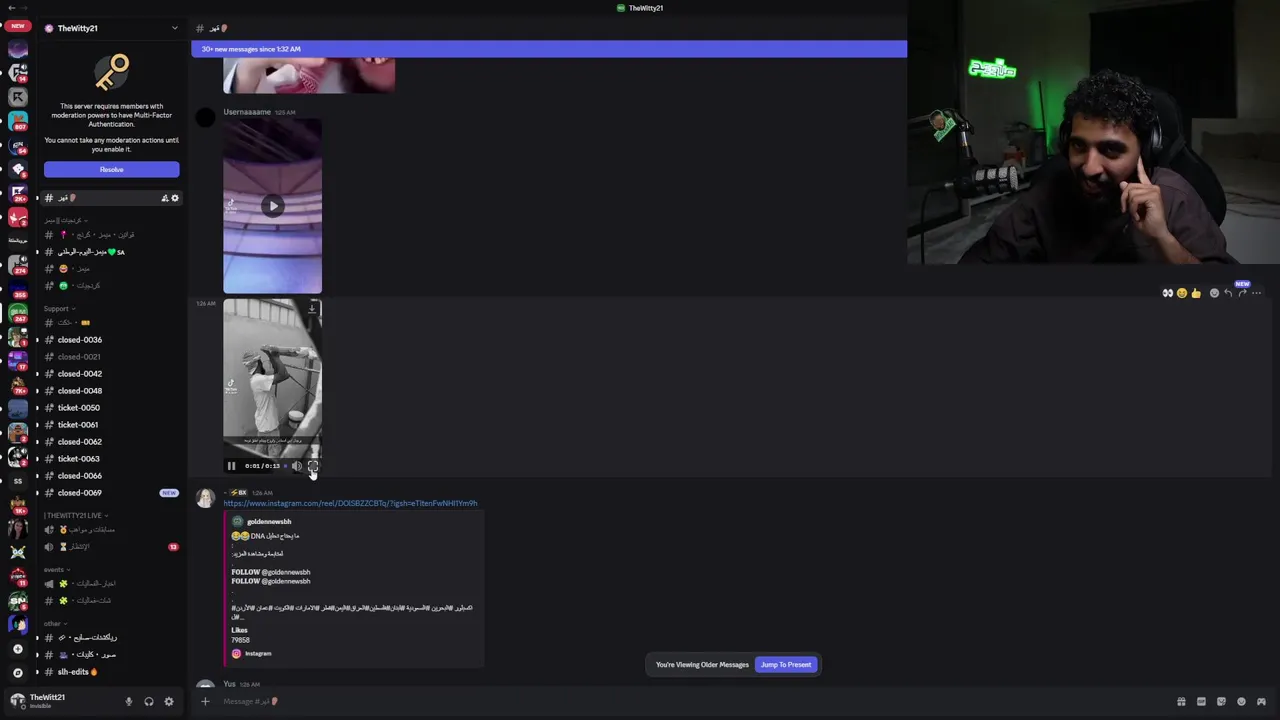
Task: Open the TheWitty21 server header dropdown
Action: [111, 28]
